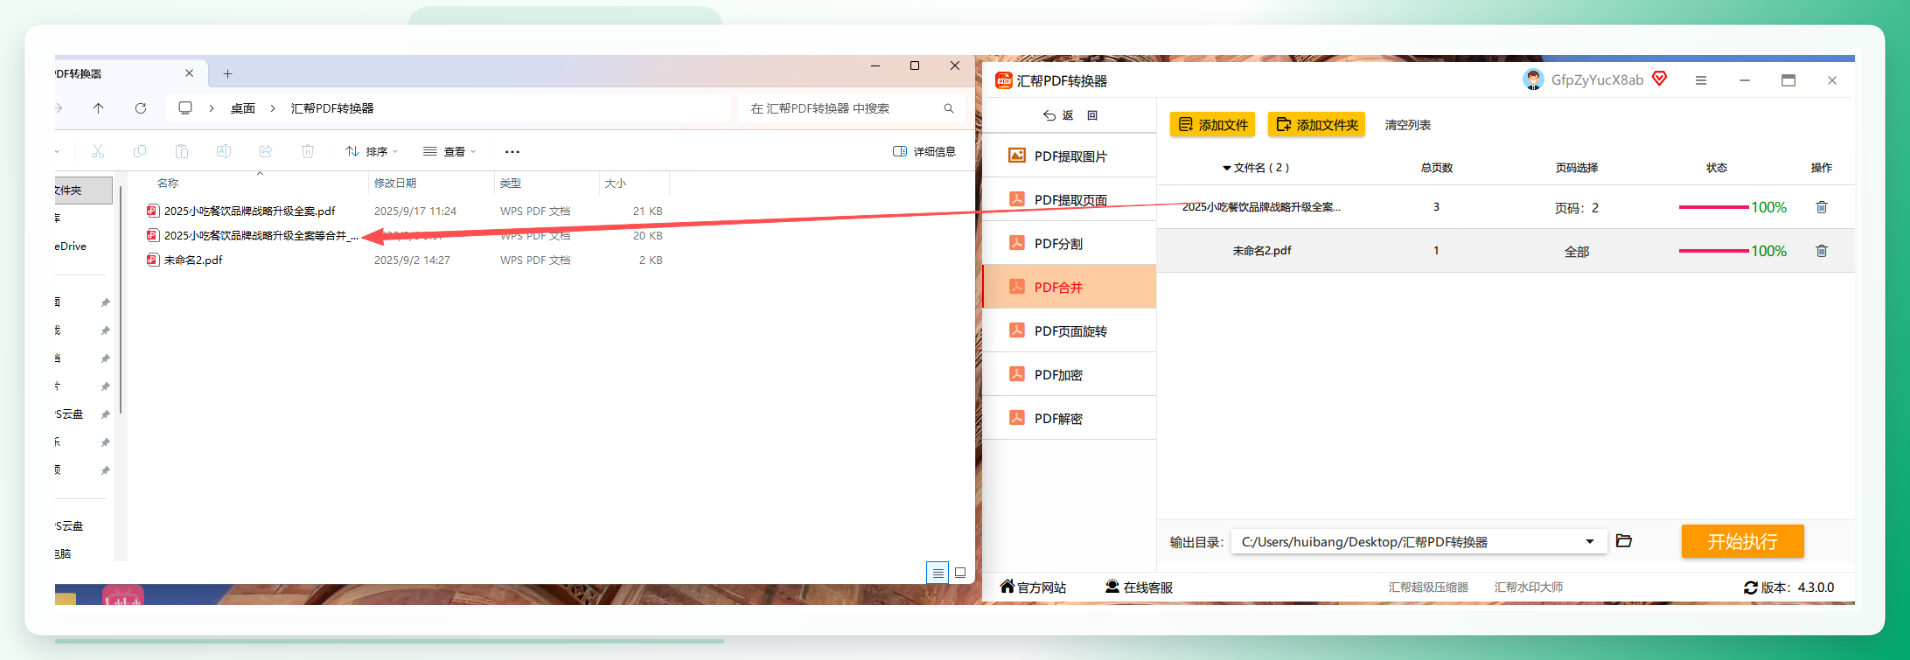
Task: Click the Cut icon in Explorer toolbar
Action: (98, 151)
